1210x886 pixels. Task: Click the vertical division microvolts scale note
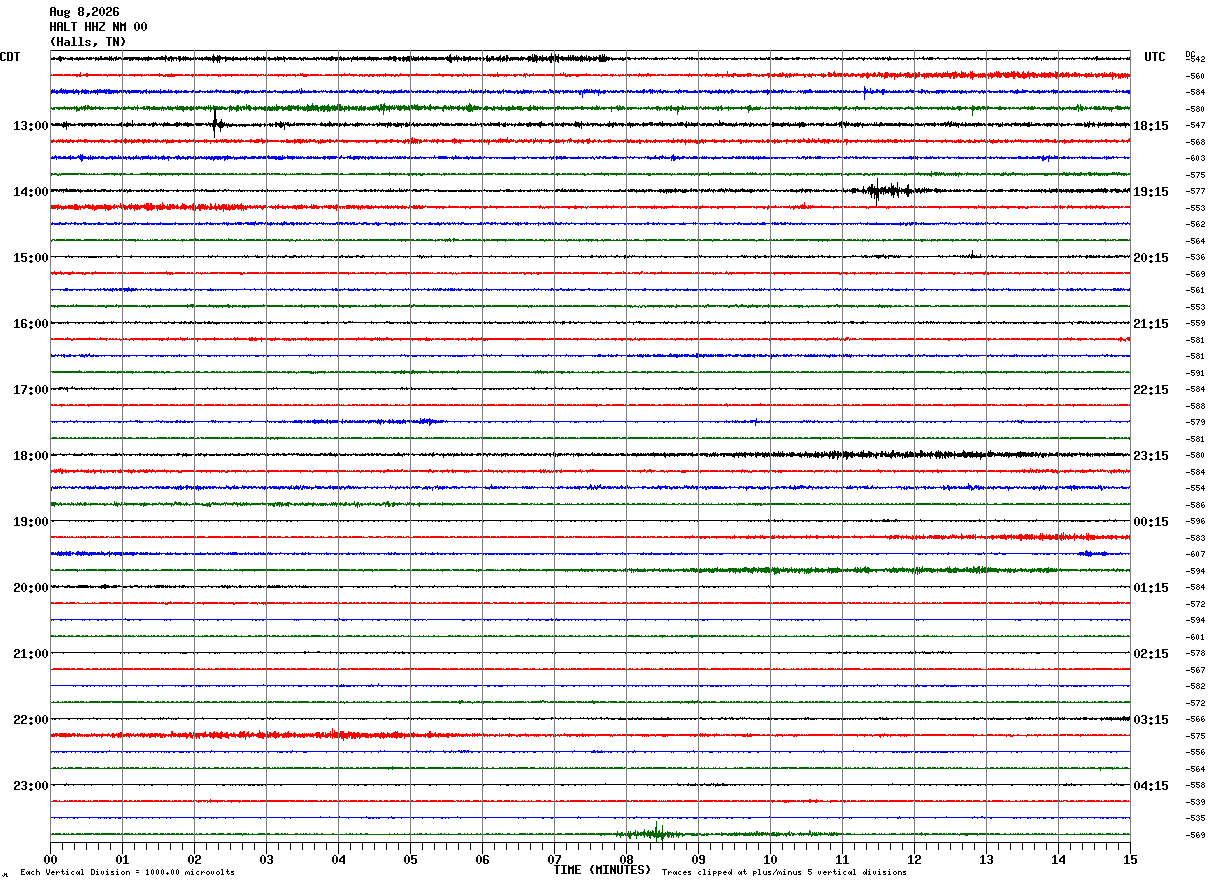(127, 872)
